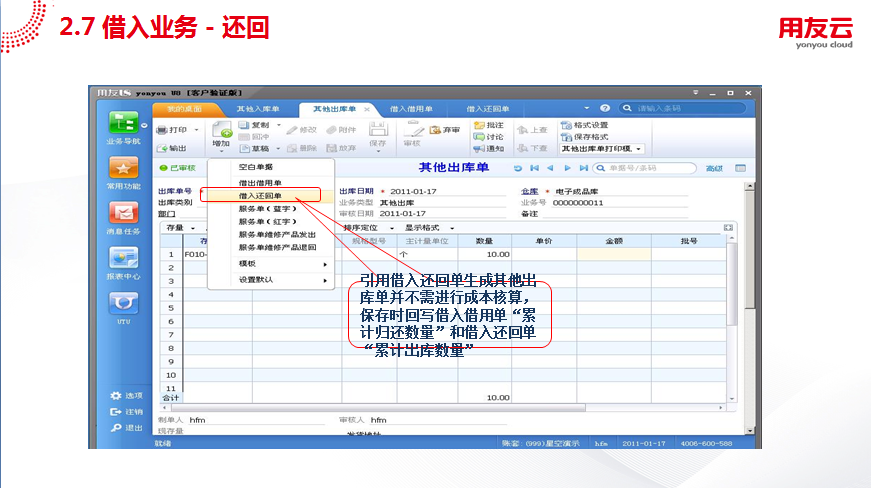Open the 报表中心 sidebar icon
The height and width of the screenshot is (488, 871).
pyautogui.click(x=123, y=258)
